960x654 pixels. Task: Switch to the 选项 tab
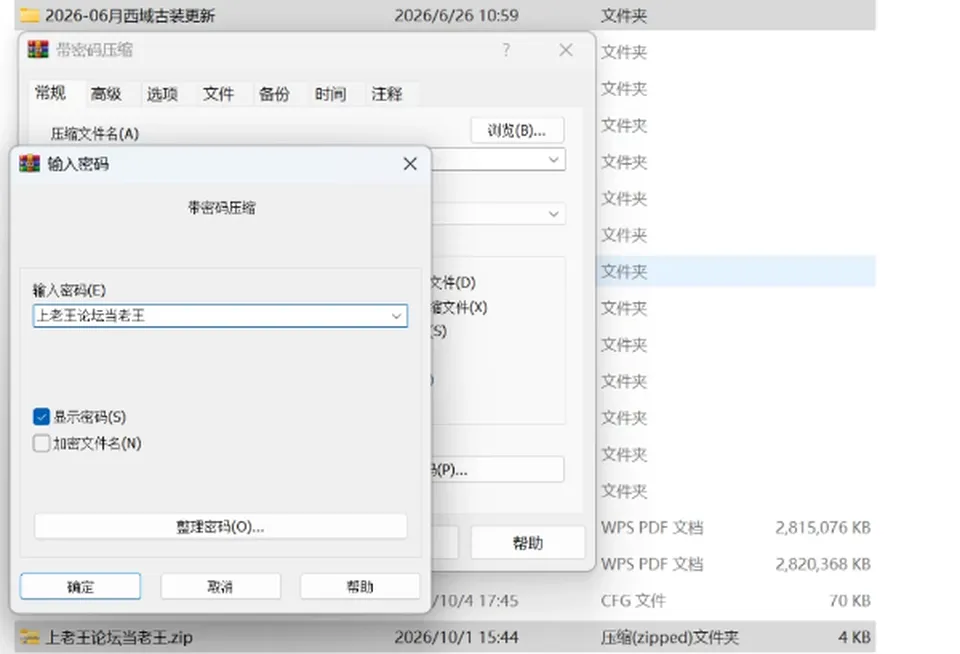click(162, 94)
